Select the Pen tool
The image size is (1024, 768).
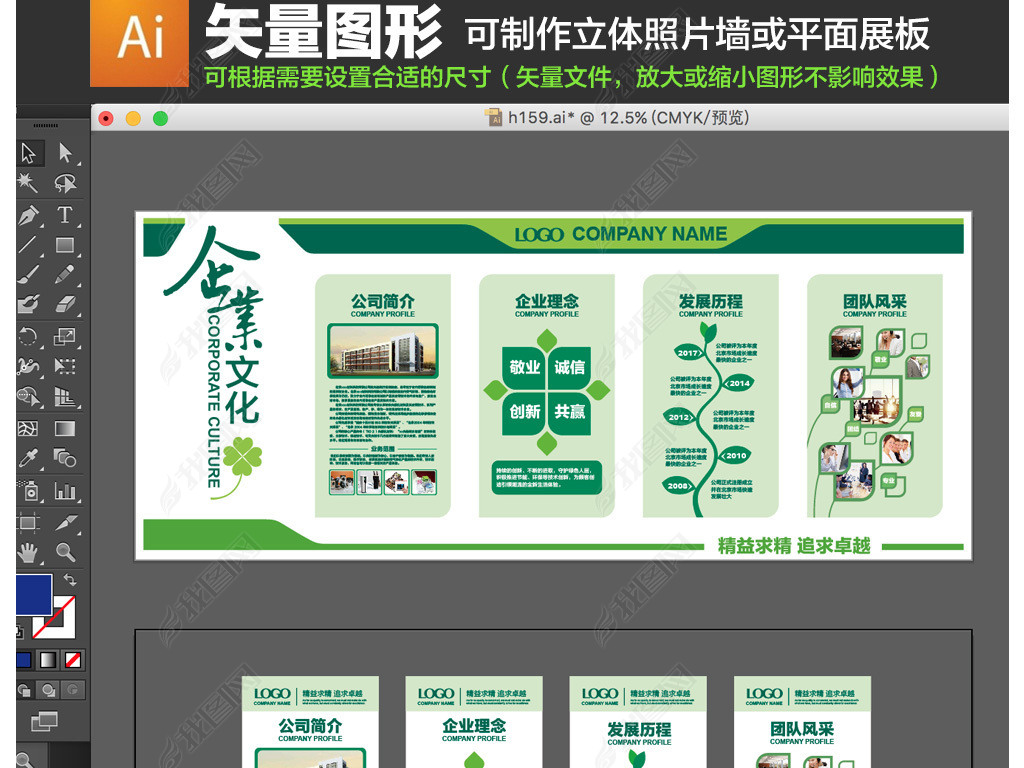[28, 215]
